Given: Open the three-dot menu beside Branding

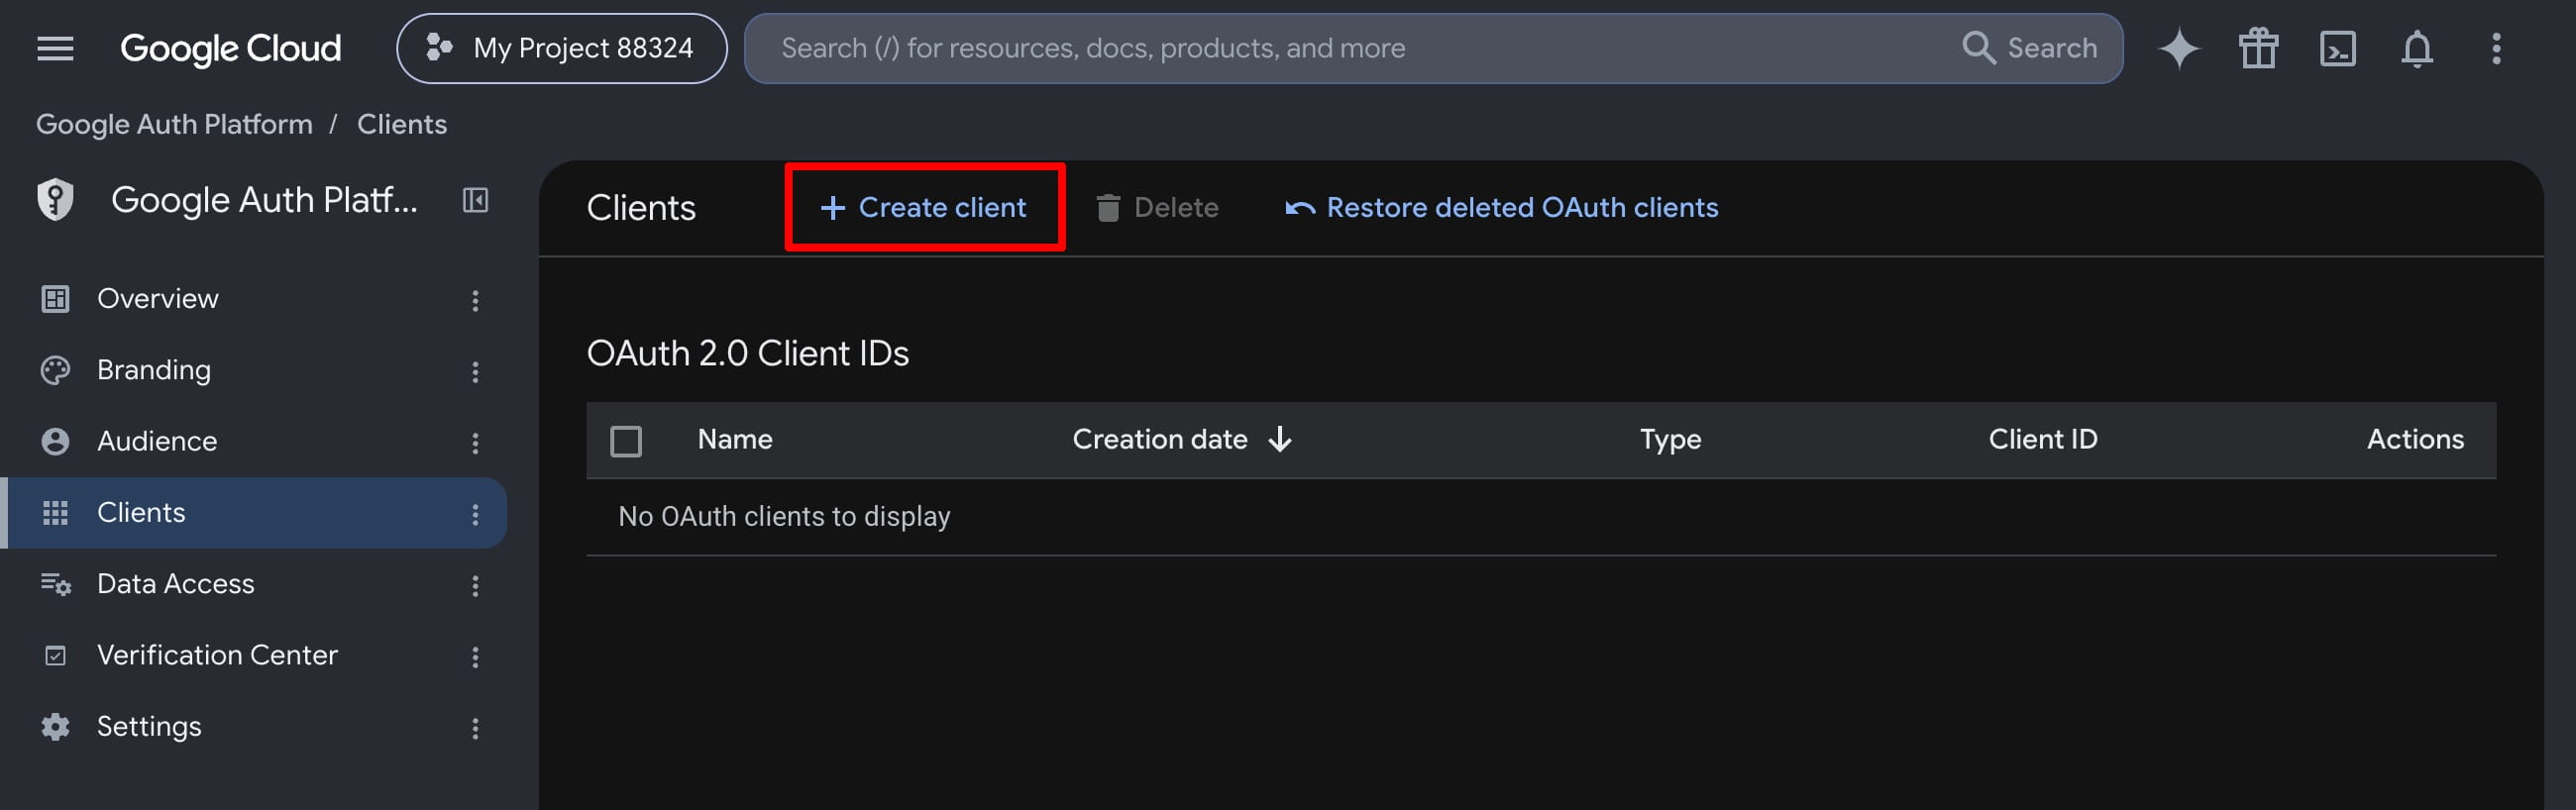Looking at the screenshot, I should click(475, 372).
